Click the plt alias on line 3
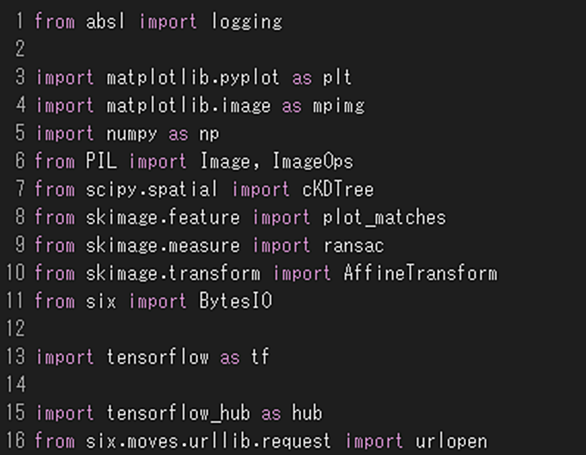Image resolution: width=586 pixels, height=455 pixels. (x=337, y=78)
